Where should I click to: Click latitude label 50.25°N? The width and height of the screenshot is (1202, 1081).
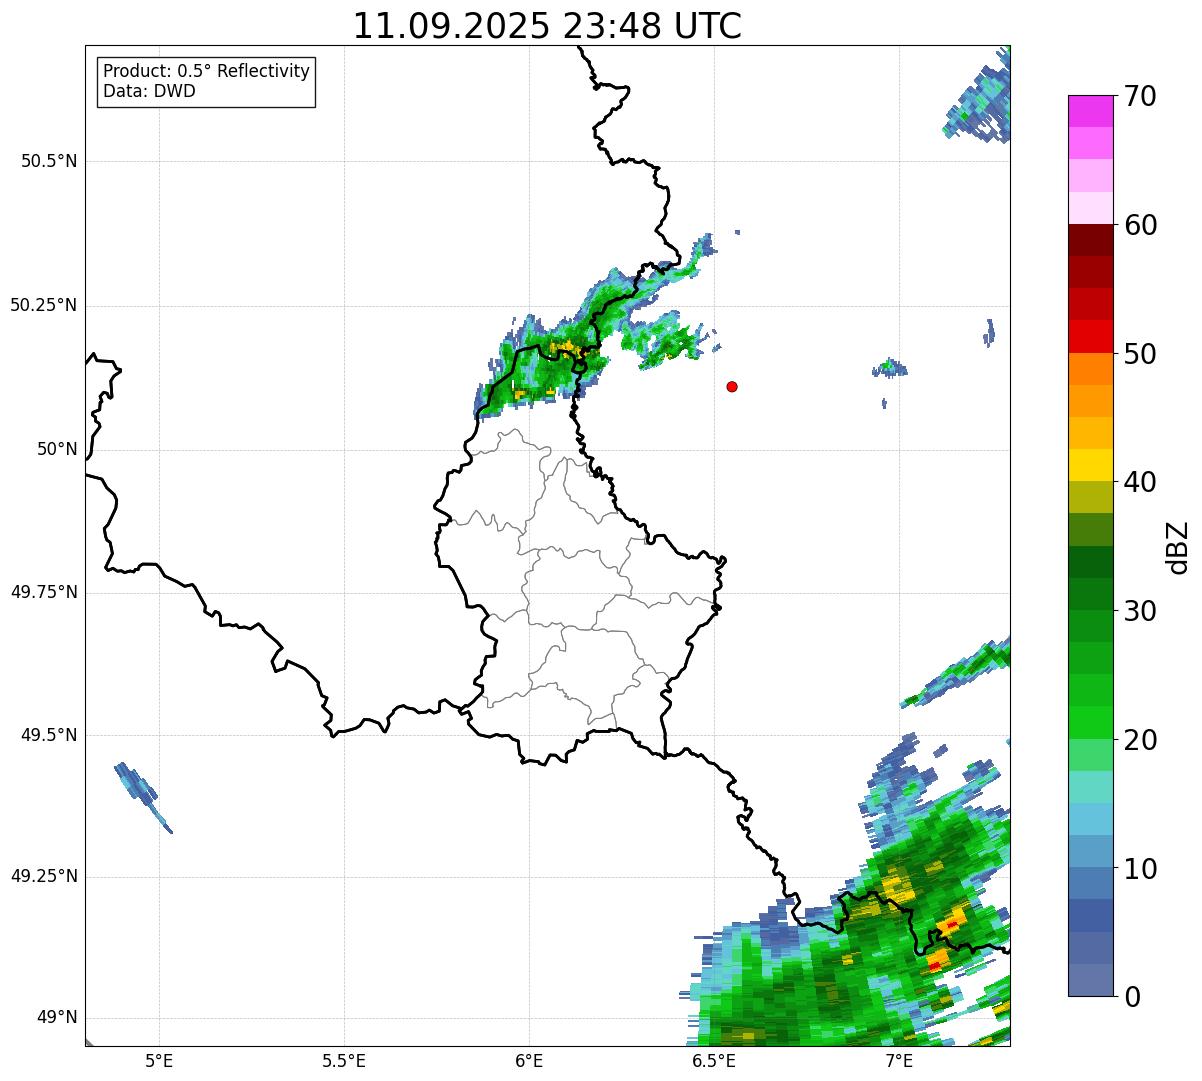coord(44,305)
